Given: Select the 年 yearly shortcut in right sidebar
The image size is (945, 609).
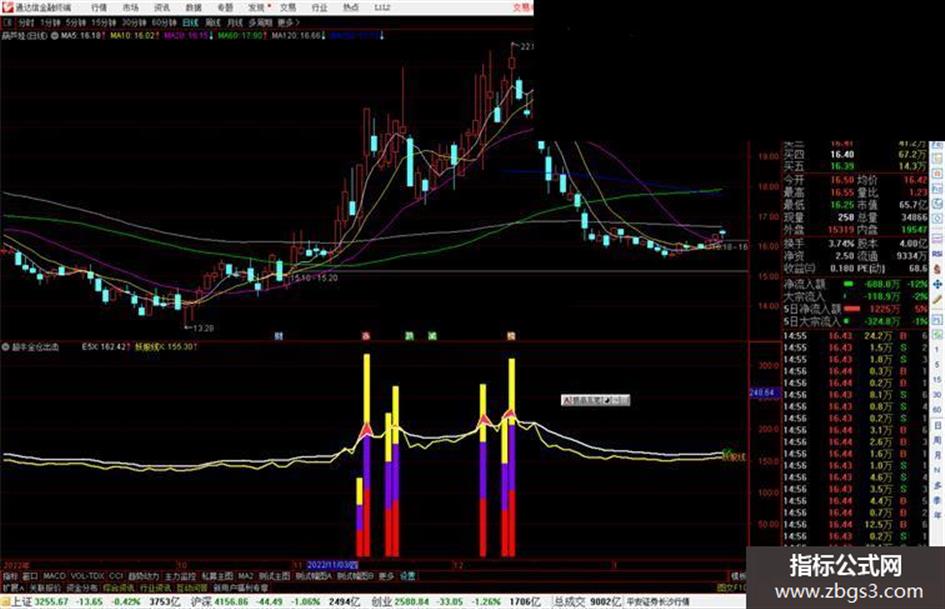Looking at the screenshot, I should (x=937, y=515).
